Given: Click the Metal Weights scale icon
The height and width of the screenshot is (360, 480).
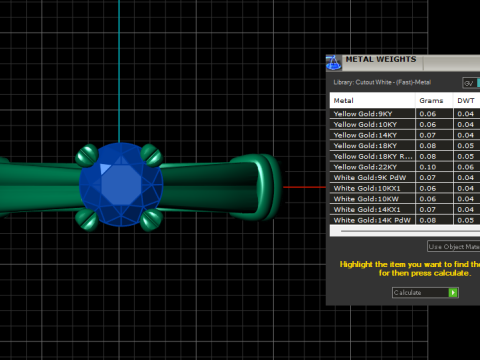Looking at the screenshot, I should pos(333,63).
